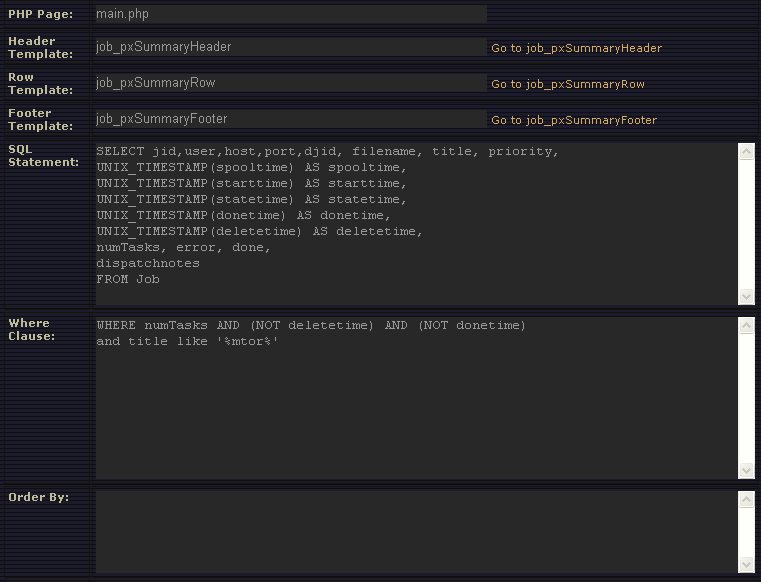The image size is (761, 582).
Task: Click the Where Clause scrollbar up arrow
Action: (x=746, y=326)
